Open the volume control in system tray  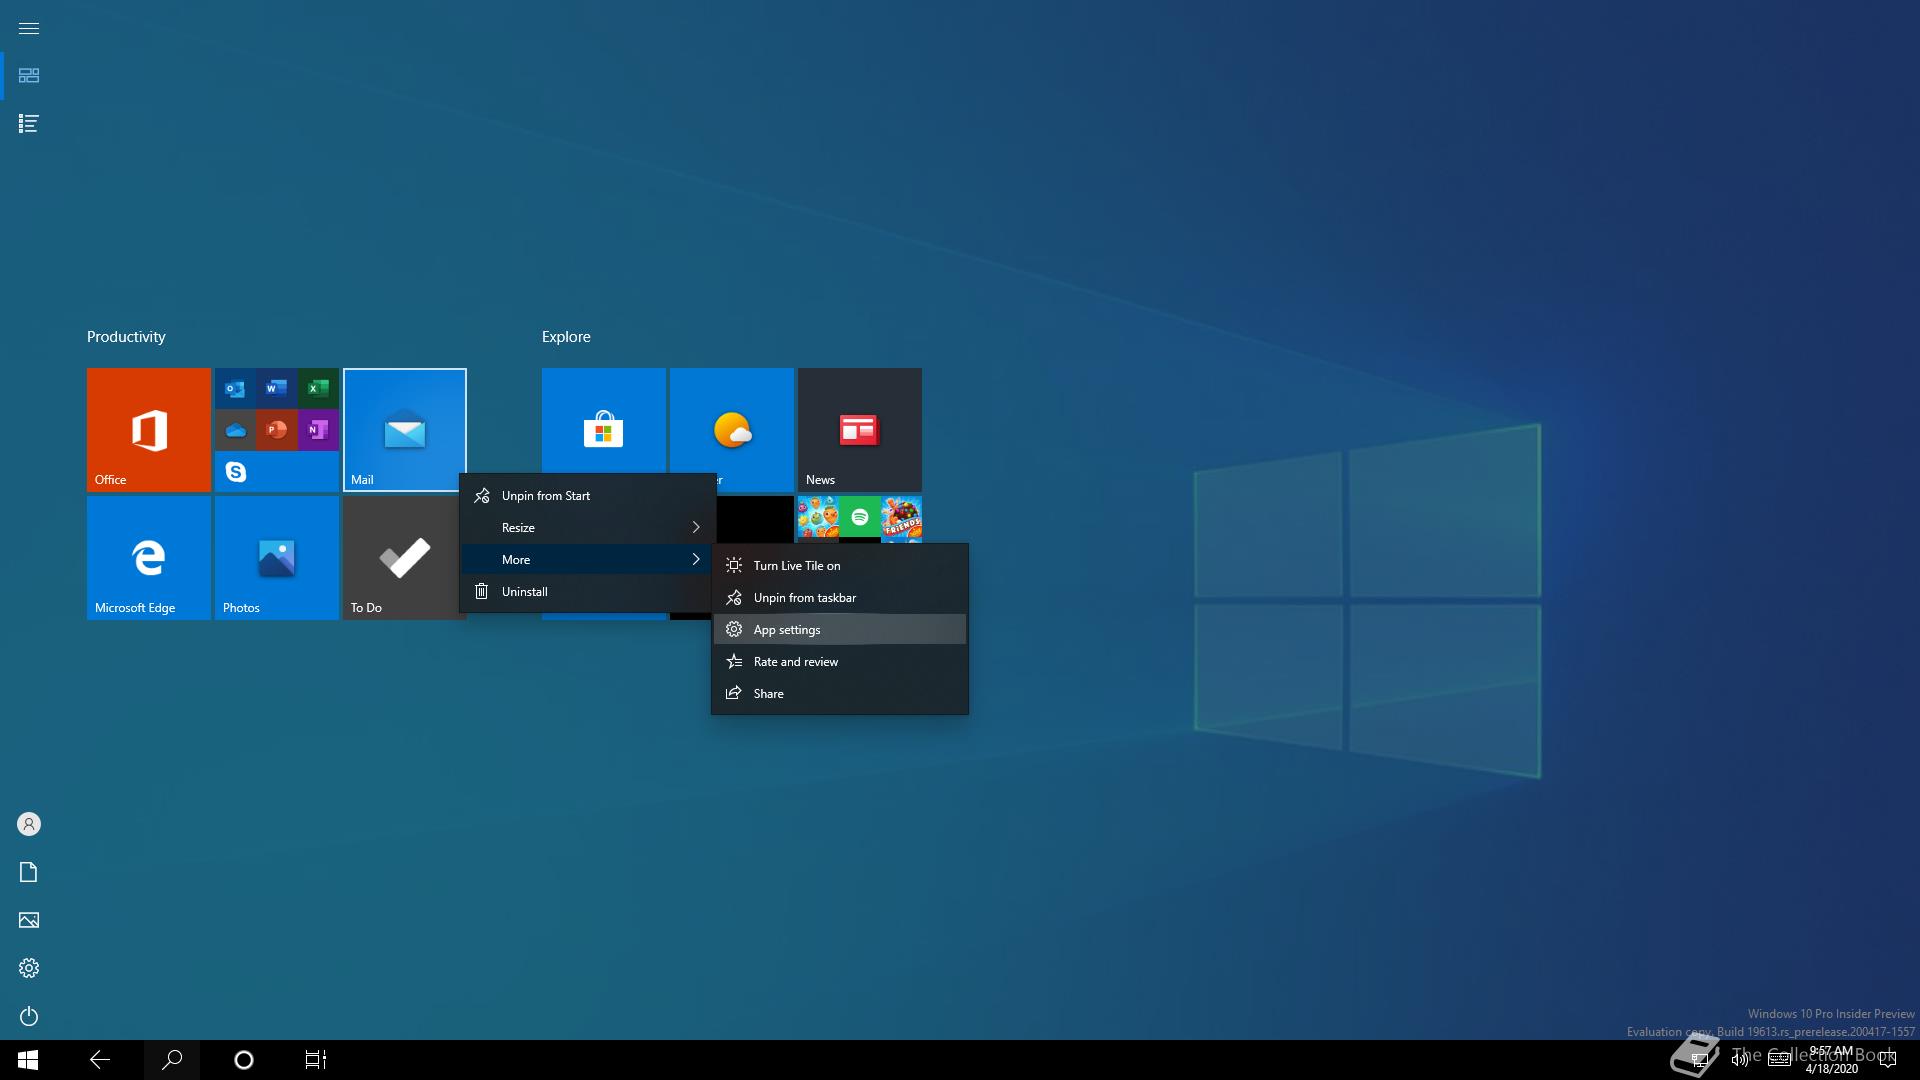pyautogui.click(x=1740, y=1060)
